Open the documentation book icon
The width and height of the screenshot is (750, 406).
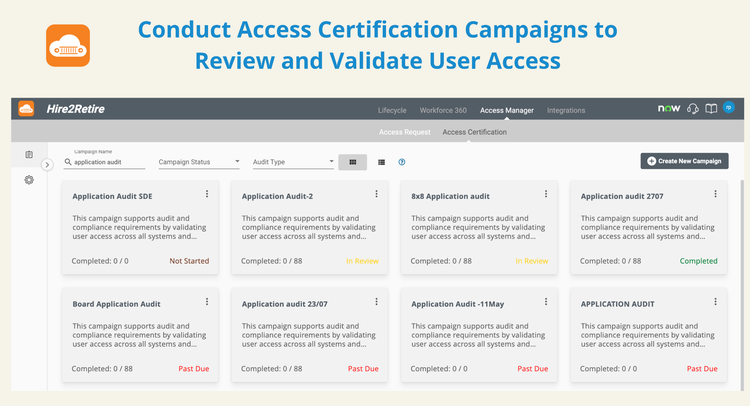[x=711, y=109]
